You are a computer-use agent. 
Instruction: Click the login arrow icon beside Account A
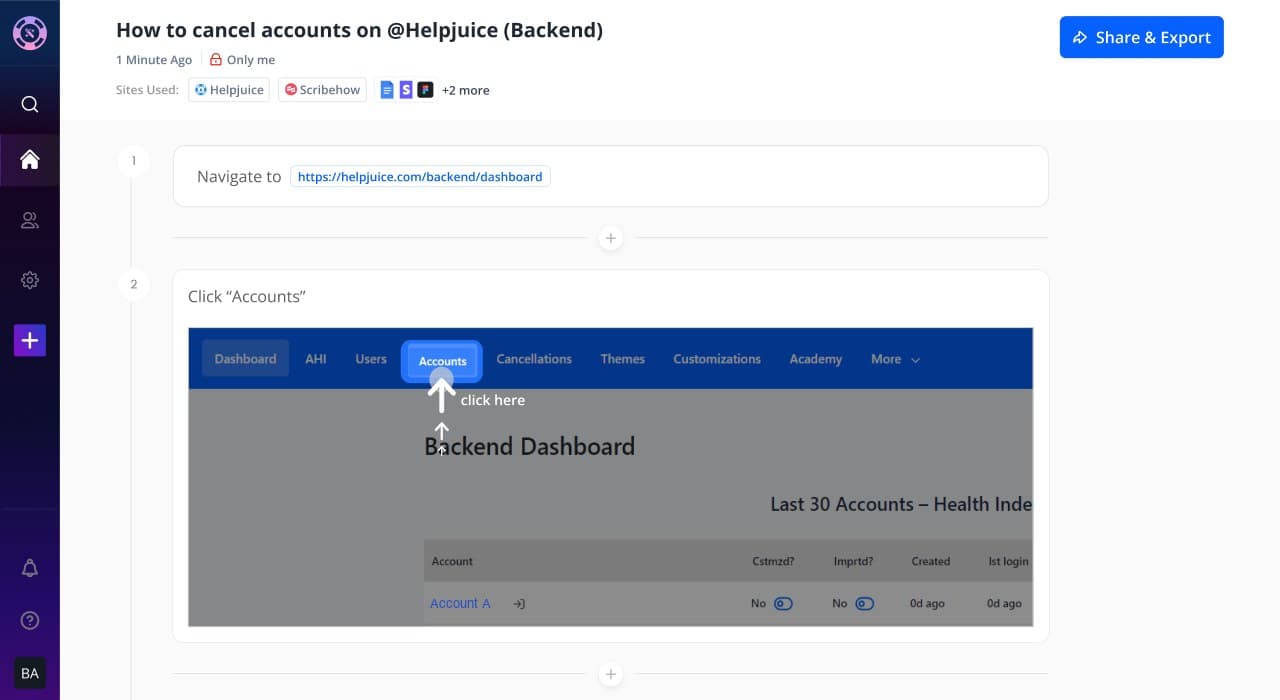(519, 604)
